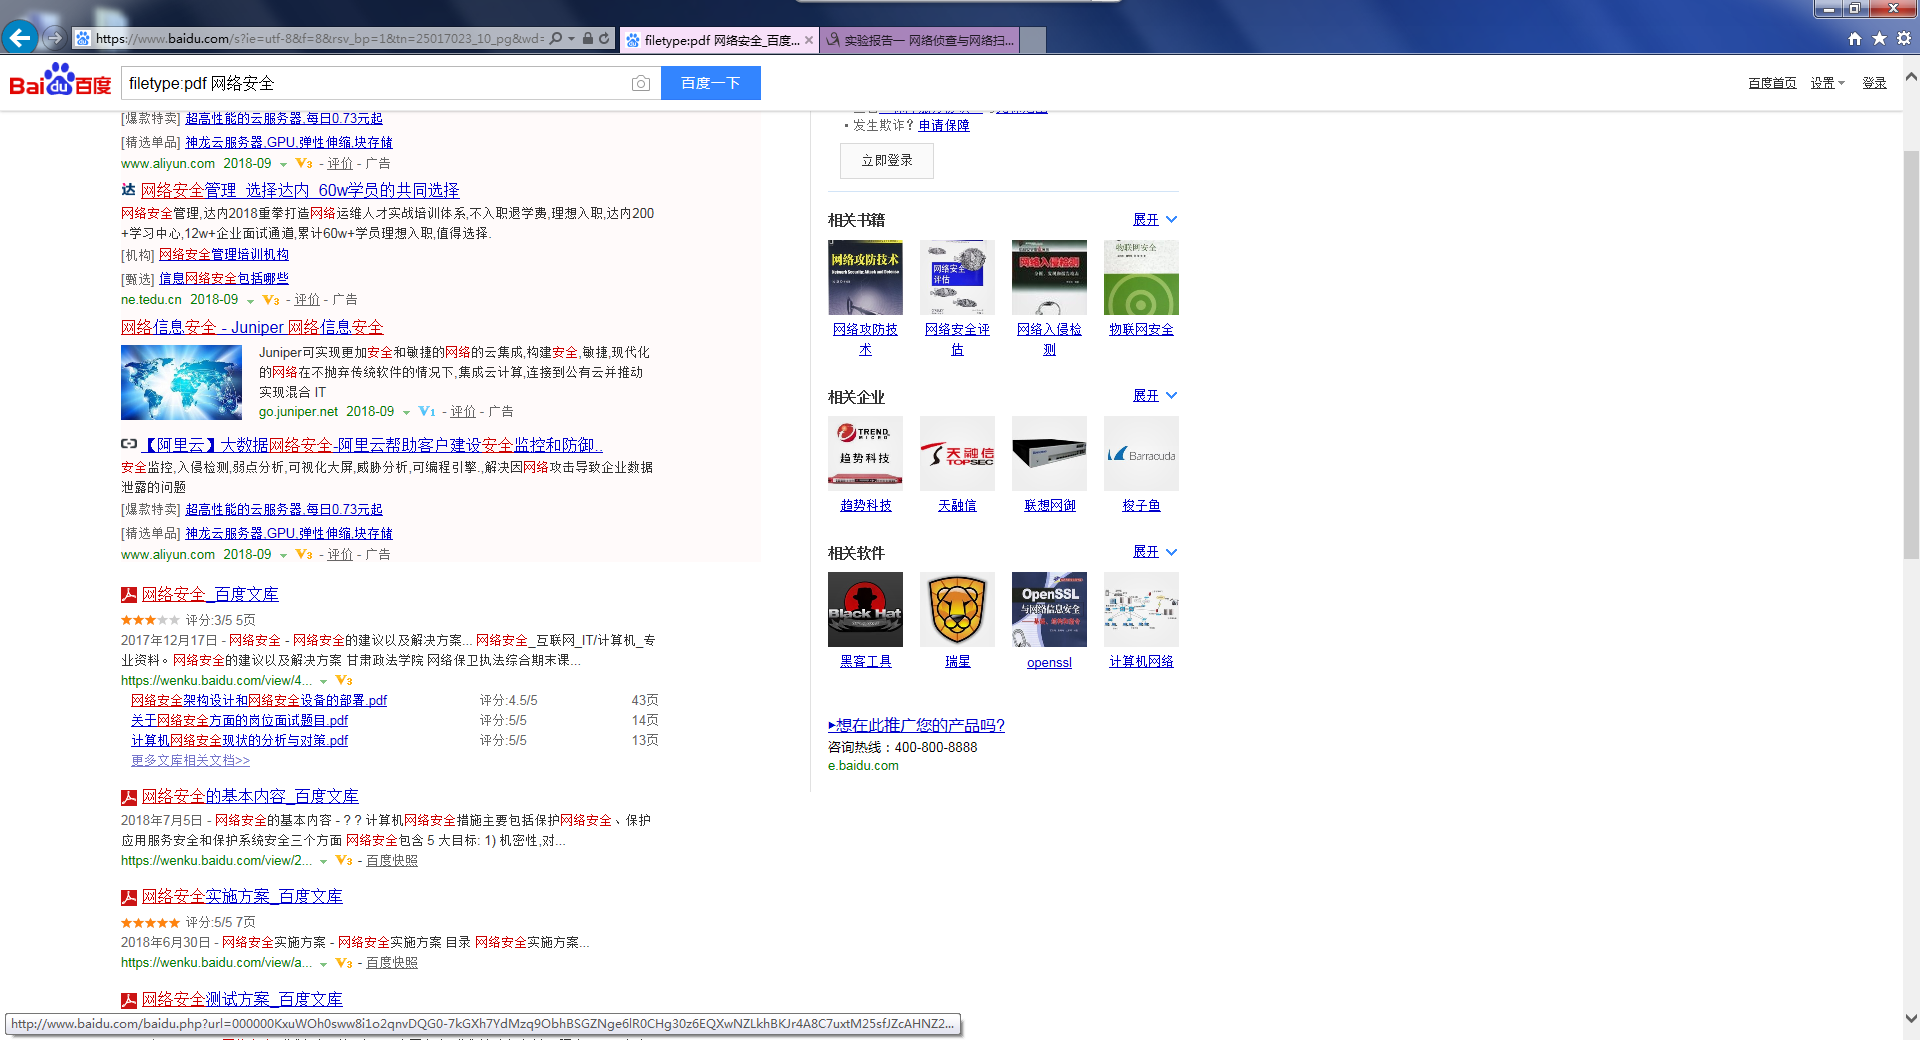The height and width of the screenshot is (1040, 1920).
Task: Open the OpenSSL book thumbnail
Action: pyautogui.click(x=1049, y=610)
